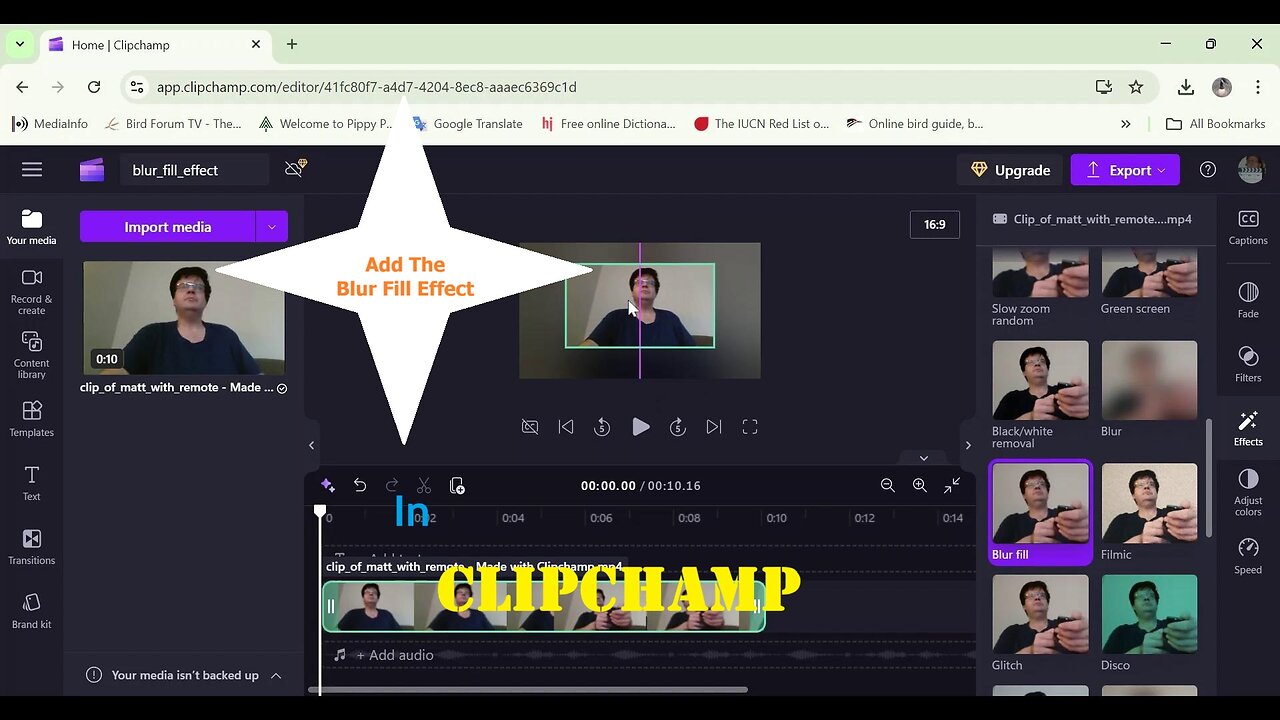1280x720 pixels.
Task: Open the Export dropdown
Action: (1125, 170)
